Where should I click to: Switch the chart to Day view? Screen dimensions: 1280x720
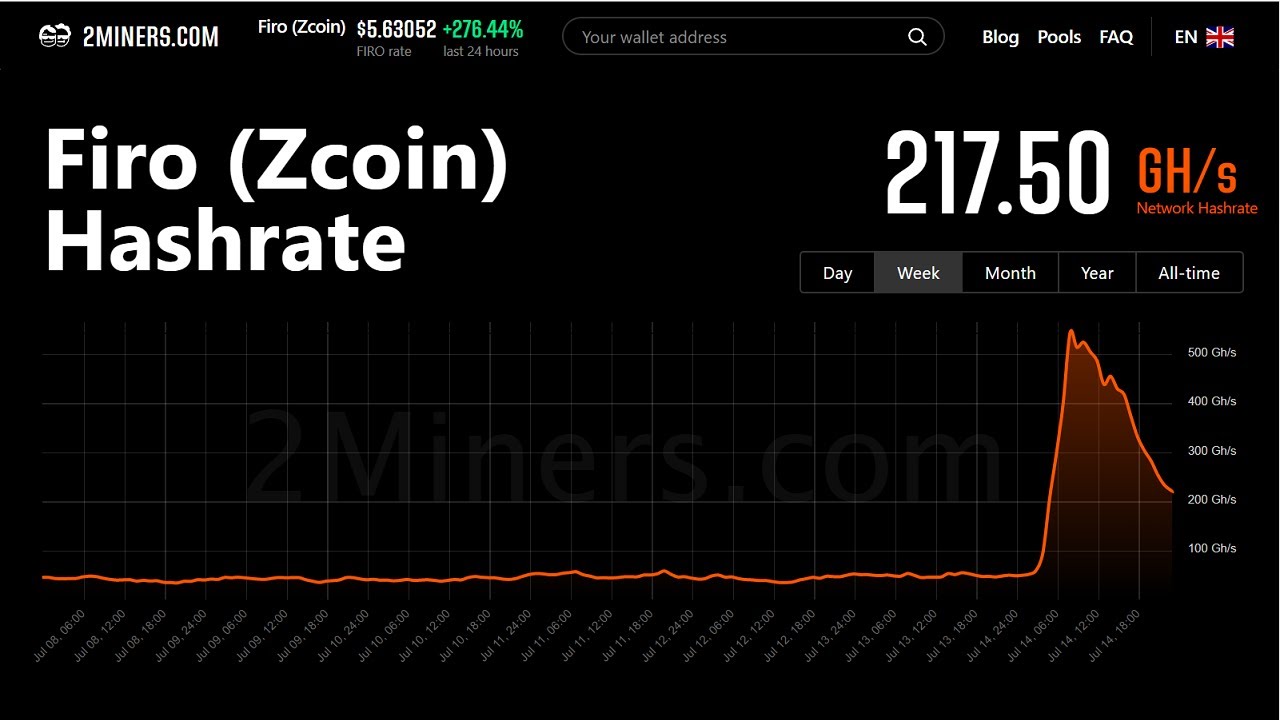[837, 273]
